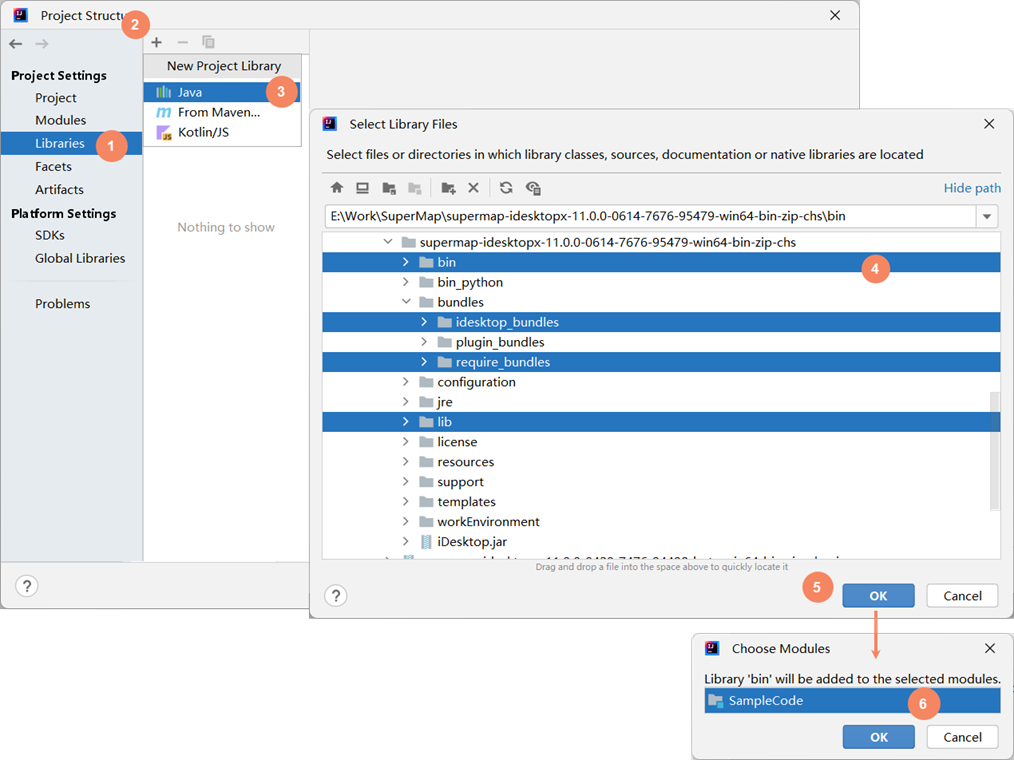Viewport: 1014px width, 760px height.
Task: Refresh the file tree with Refresh icon
Action: point(506,188)
